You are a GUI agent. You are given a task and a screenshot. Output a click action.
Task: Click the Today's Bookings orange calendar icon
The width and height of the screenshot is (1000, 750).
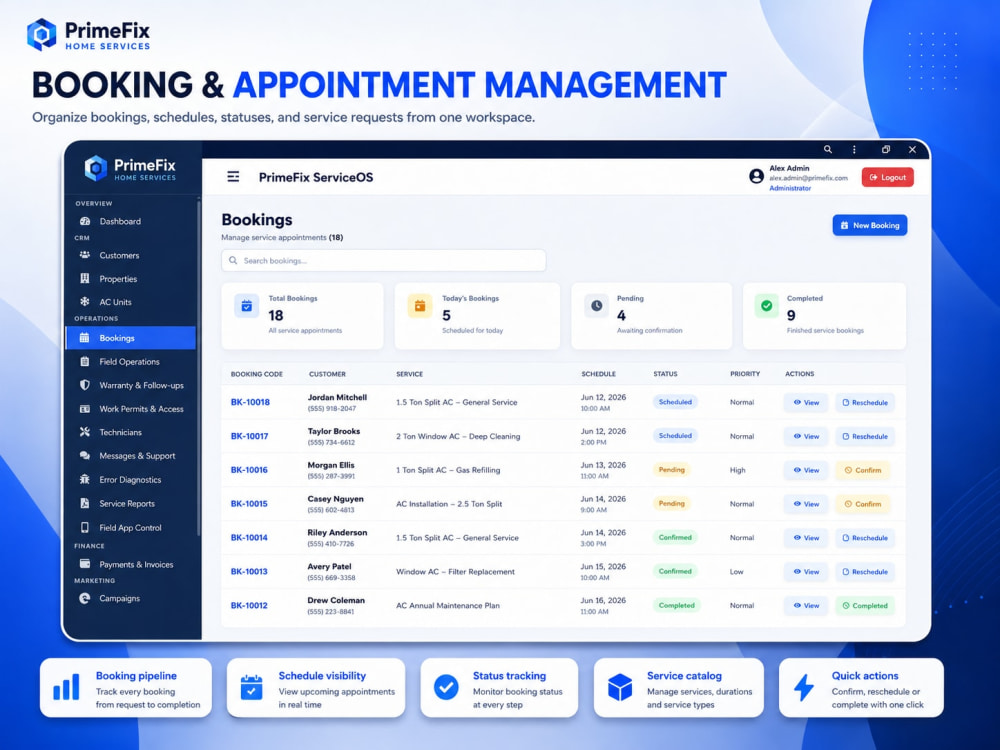(420, 306)
